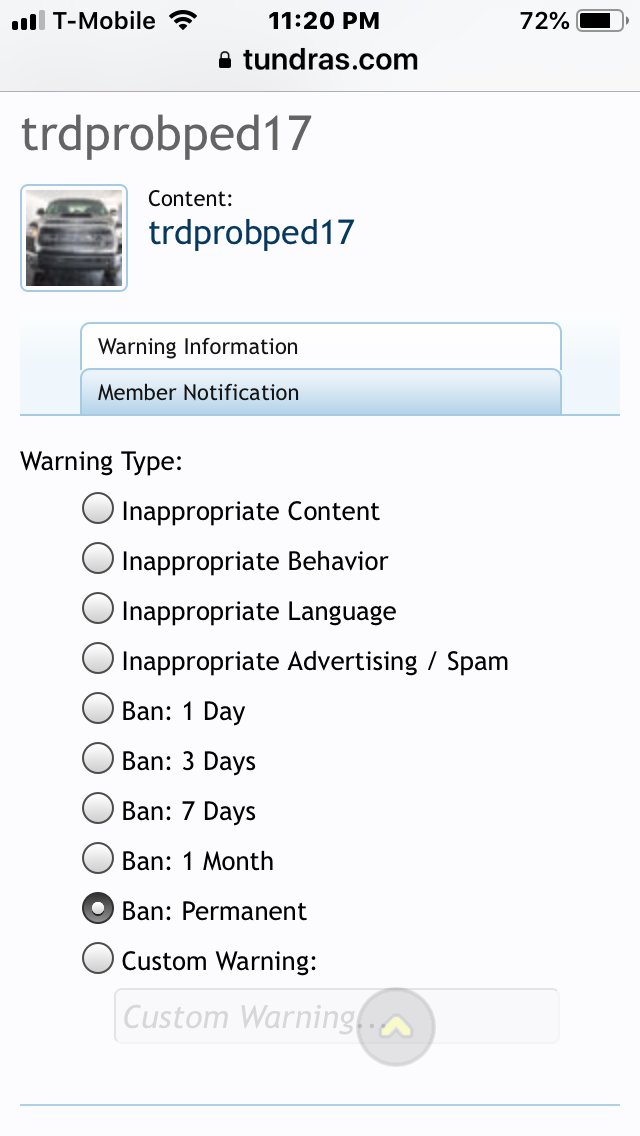Viewport: 640px width, 1136px height.
Task: Choose Ban: 7 Days option
Action: [x=98, y=809]
